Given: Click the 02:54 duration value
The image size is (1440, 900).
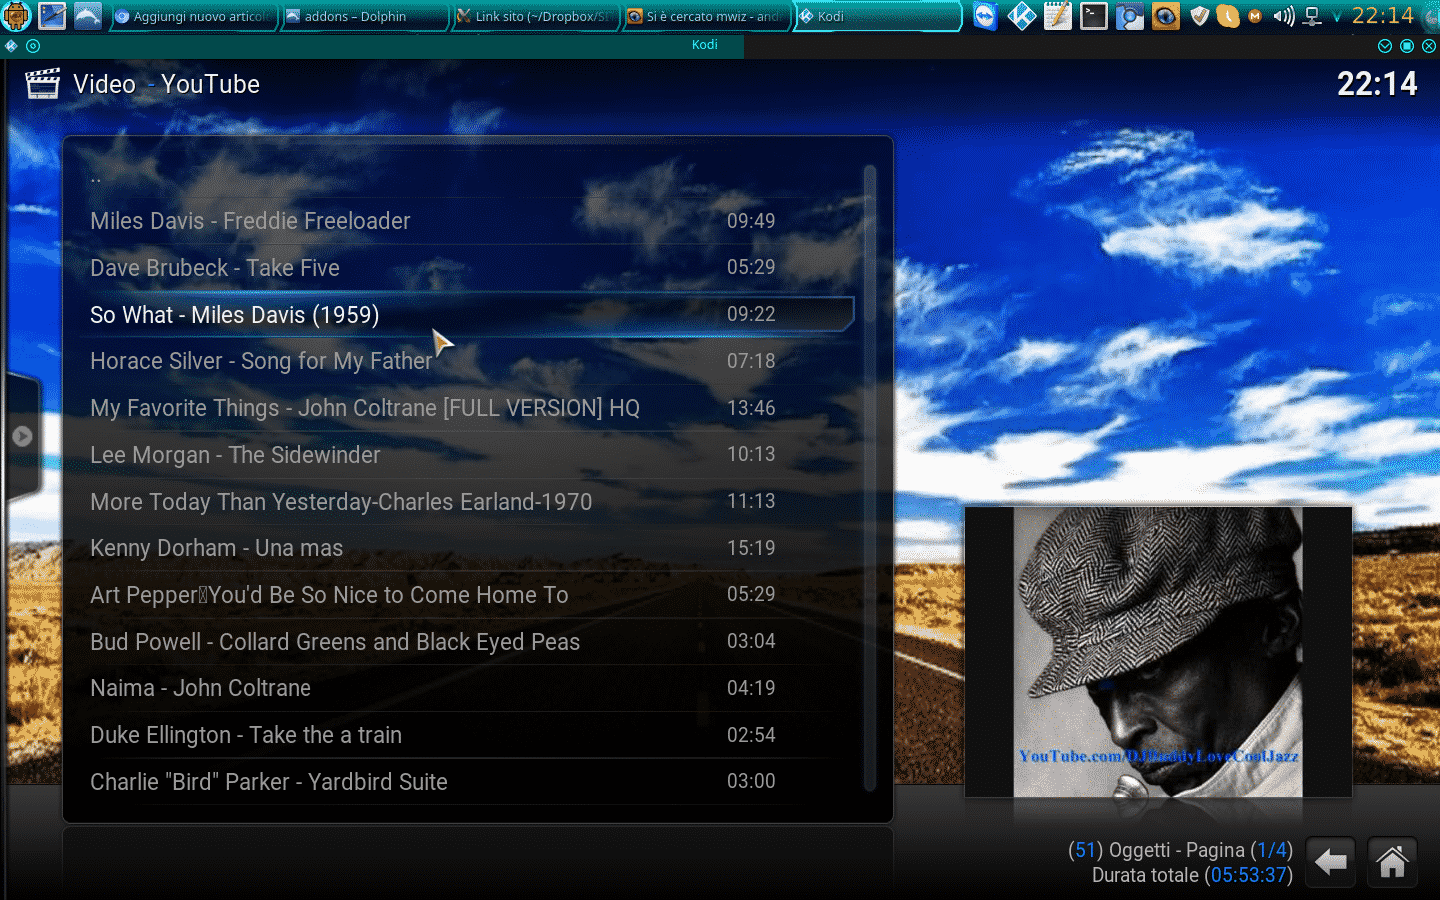Looking at the screenshot, I should [x=751, y=735].
